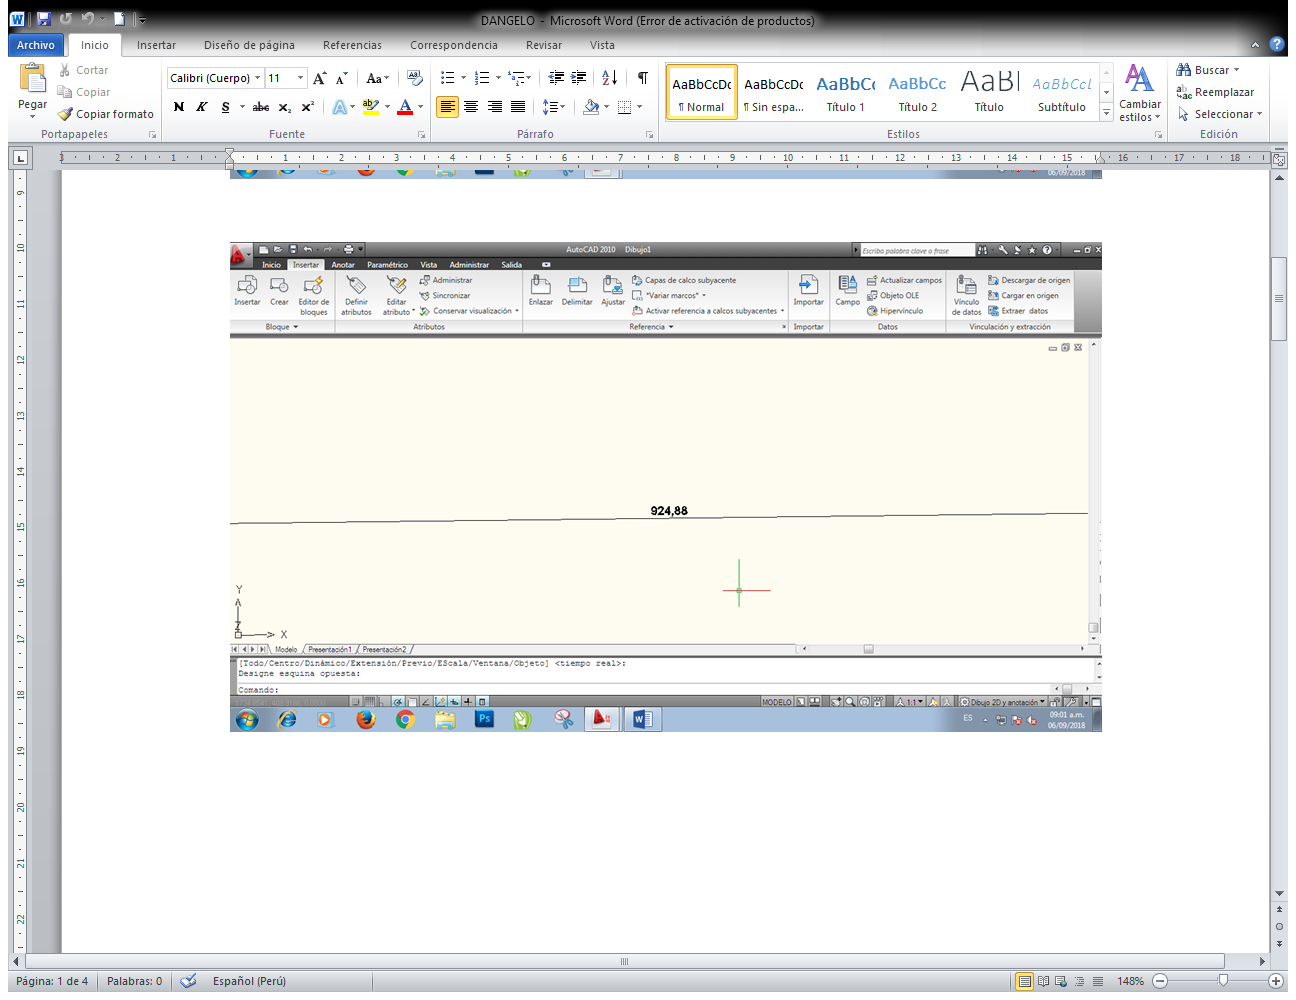Toggle underline (S) formatting
This screenshot has height=1000, width=1296.
225,107
